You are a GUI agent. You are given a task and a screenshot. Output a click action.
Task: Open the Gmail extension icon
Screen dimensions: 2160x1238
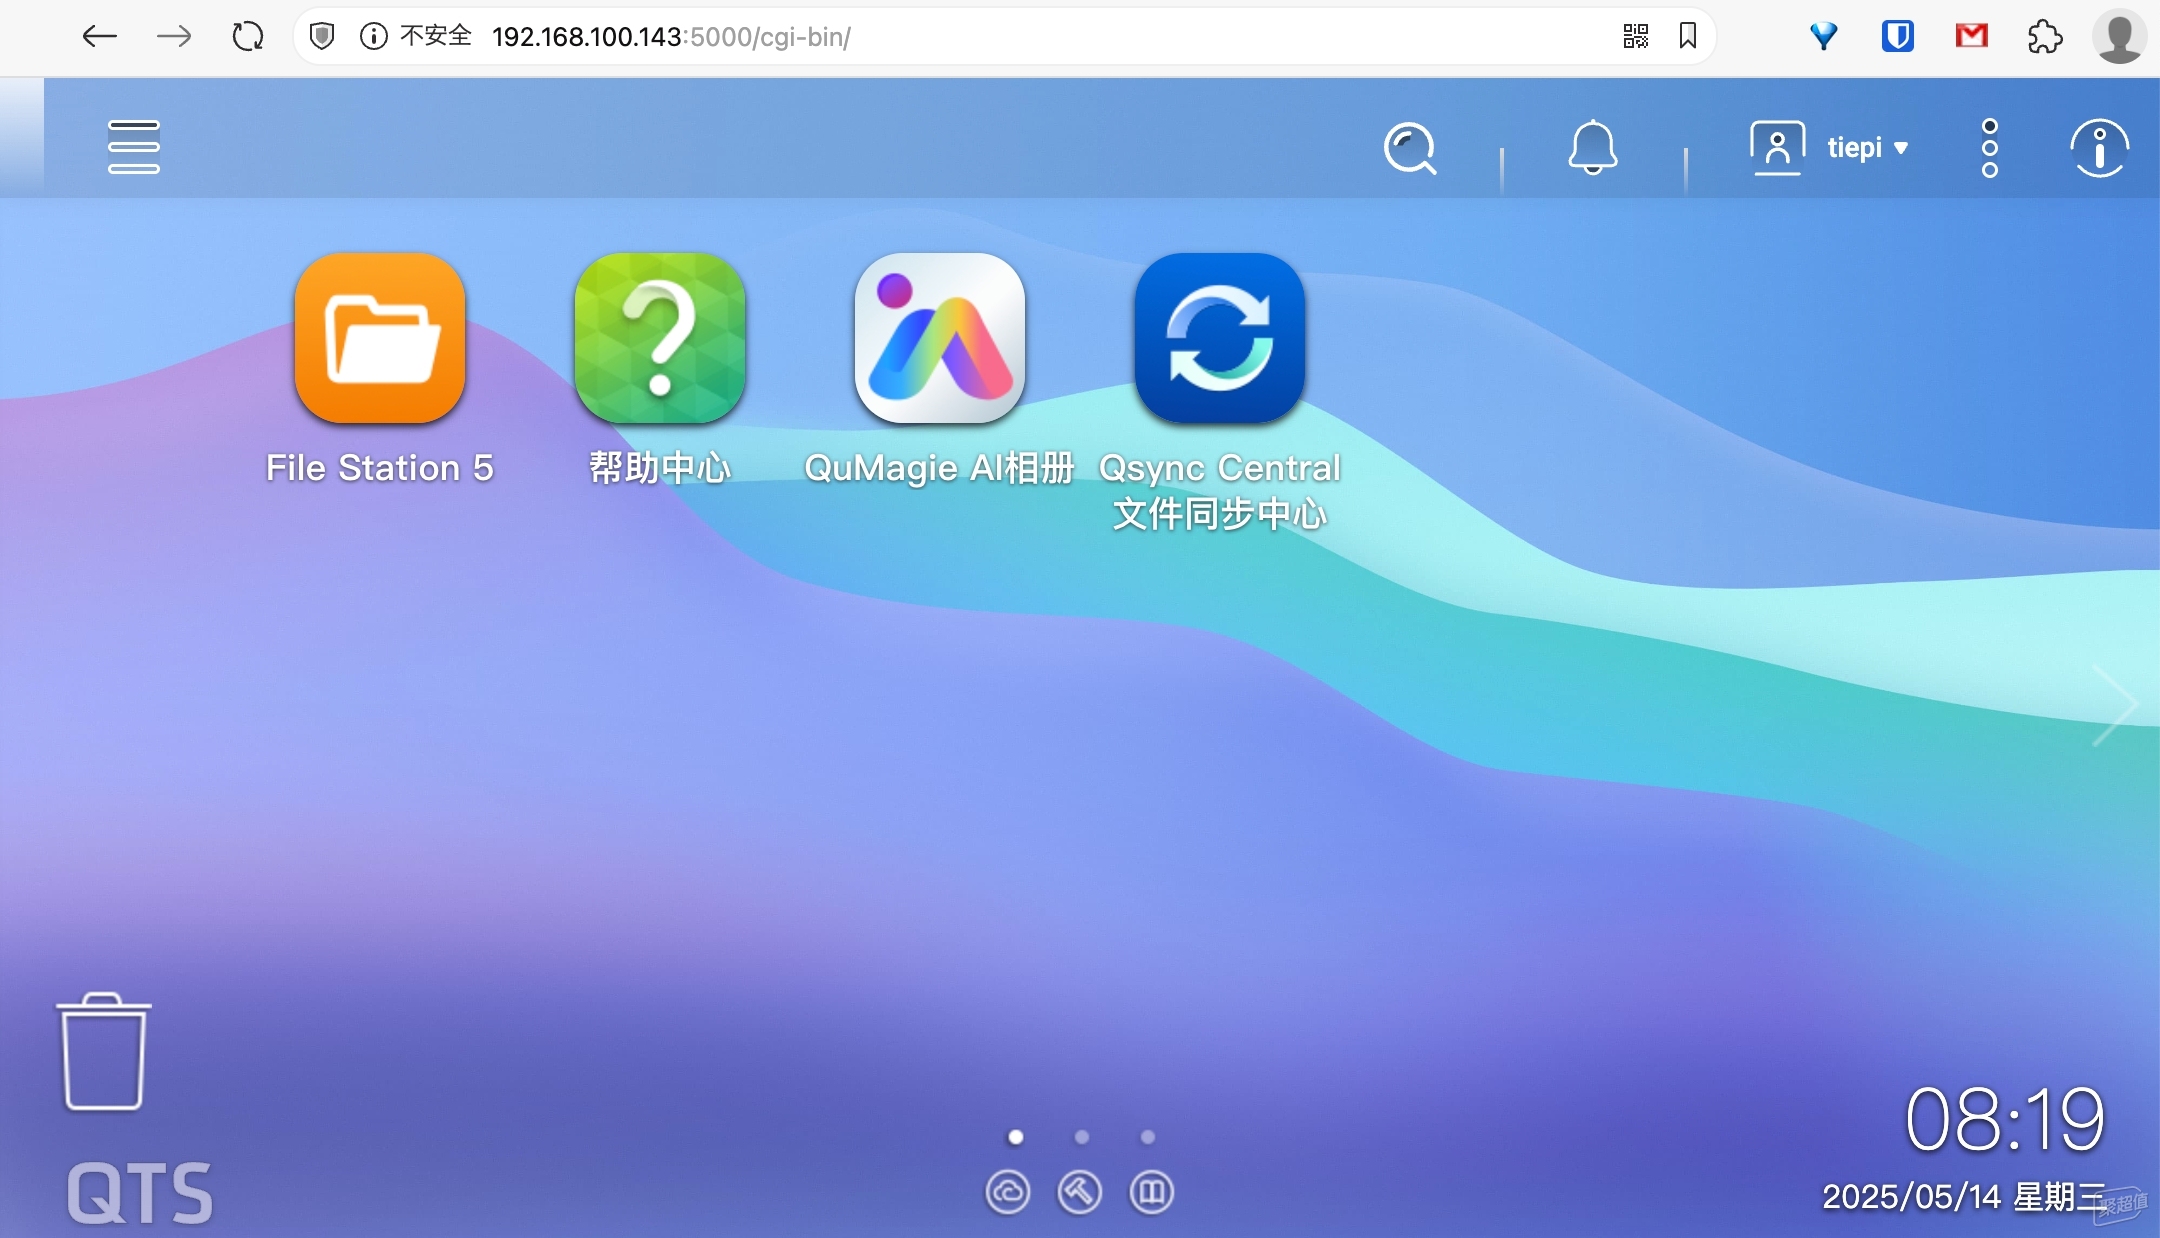point(1971,37)
